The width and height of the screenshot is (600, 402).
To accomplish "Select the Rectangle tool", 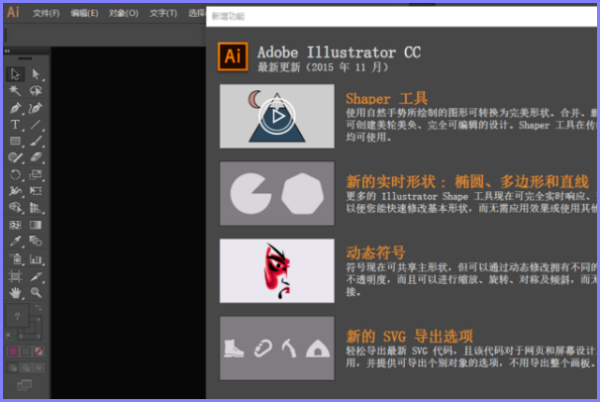I will point(15,141).
